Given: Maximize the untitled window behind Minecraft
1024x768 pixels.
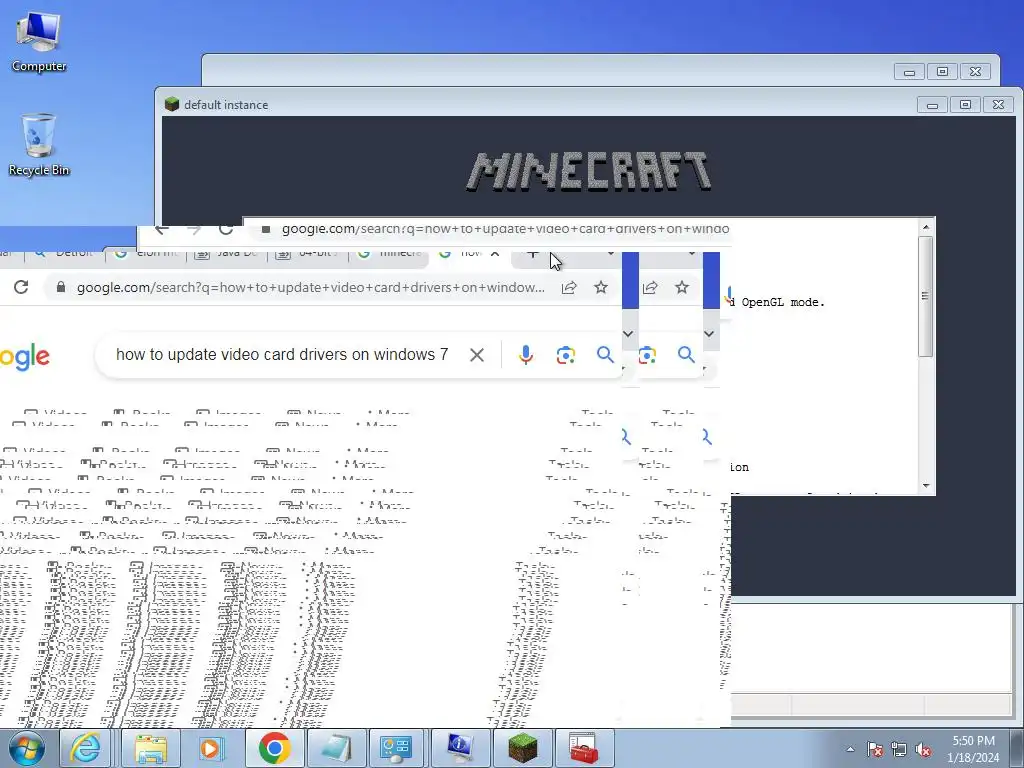Looking at the screenshot, I should [x=942, y=72].
